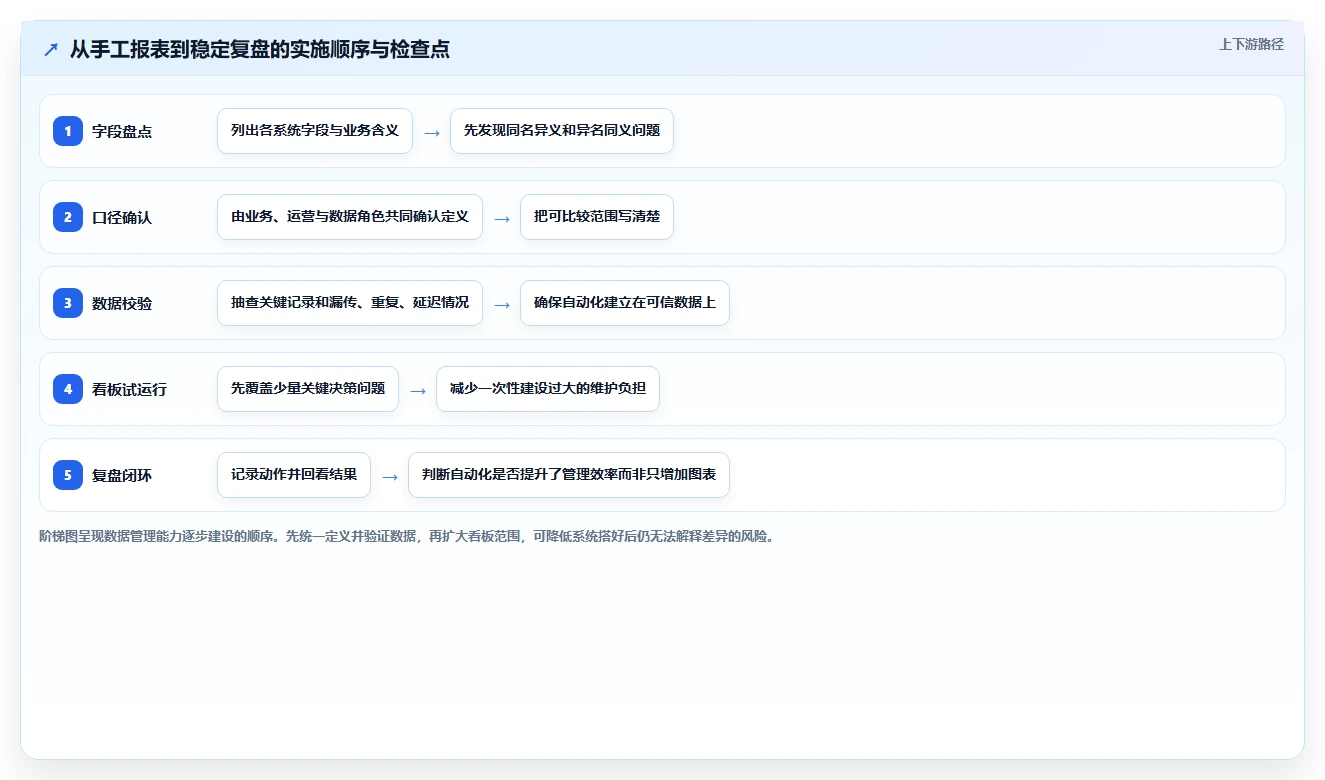
Task: Open the 列出各系统字段与业务含义 box
Action: tap(315, 131)
